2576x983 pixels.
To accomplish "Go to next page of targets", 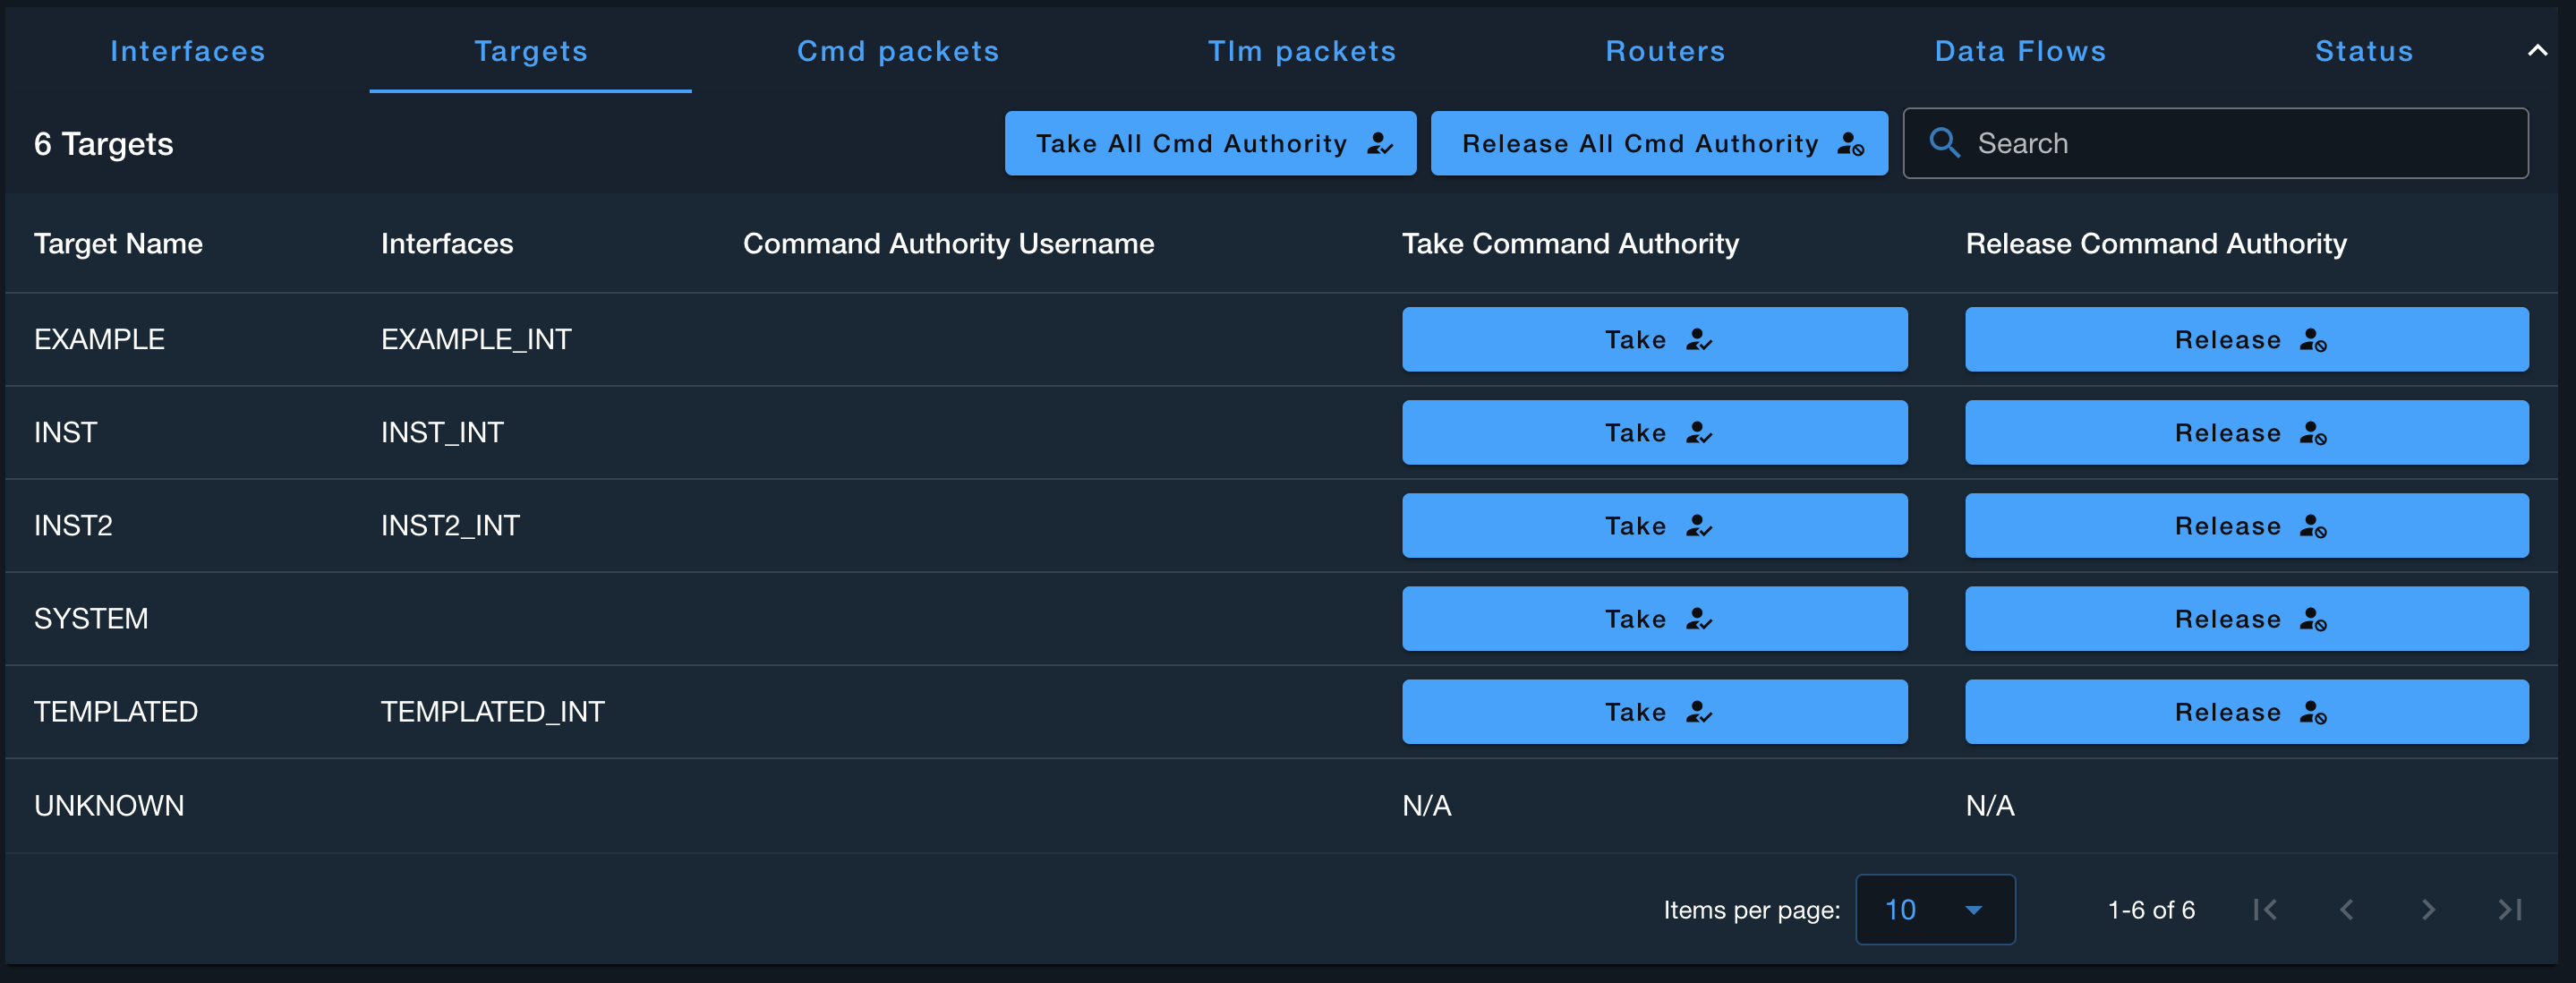I will tap(2428, 909).
